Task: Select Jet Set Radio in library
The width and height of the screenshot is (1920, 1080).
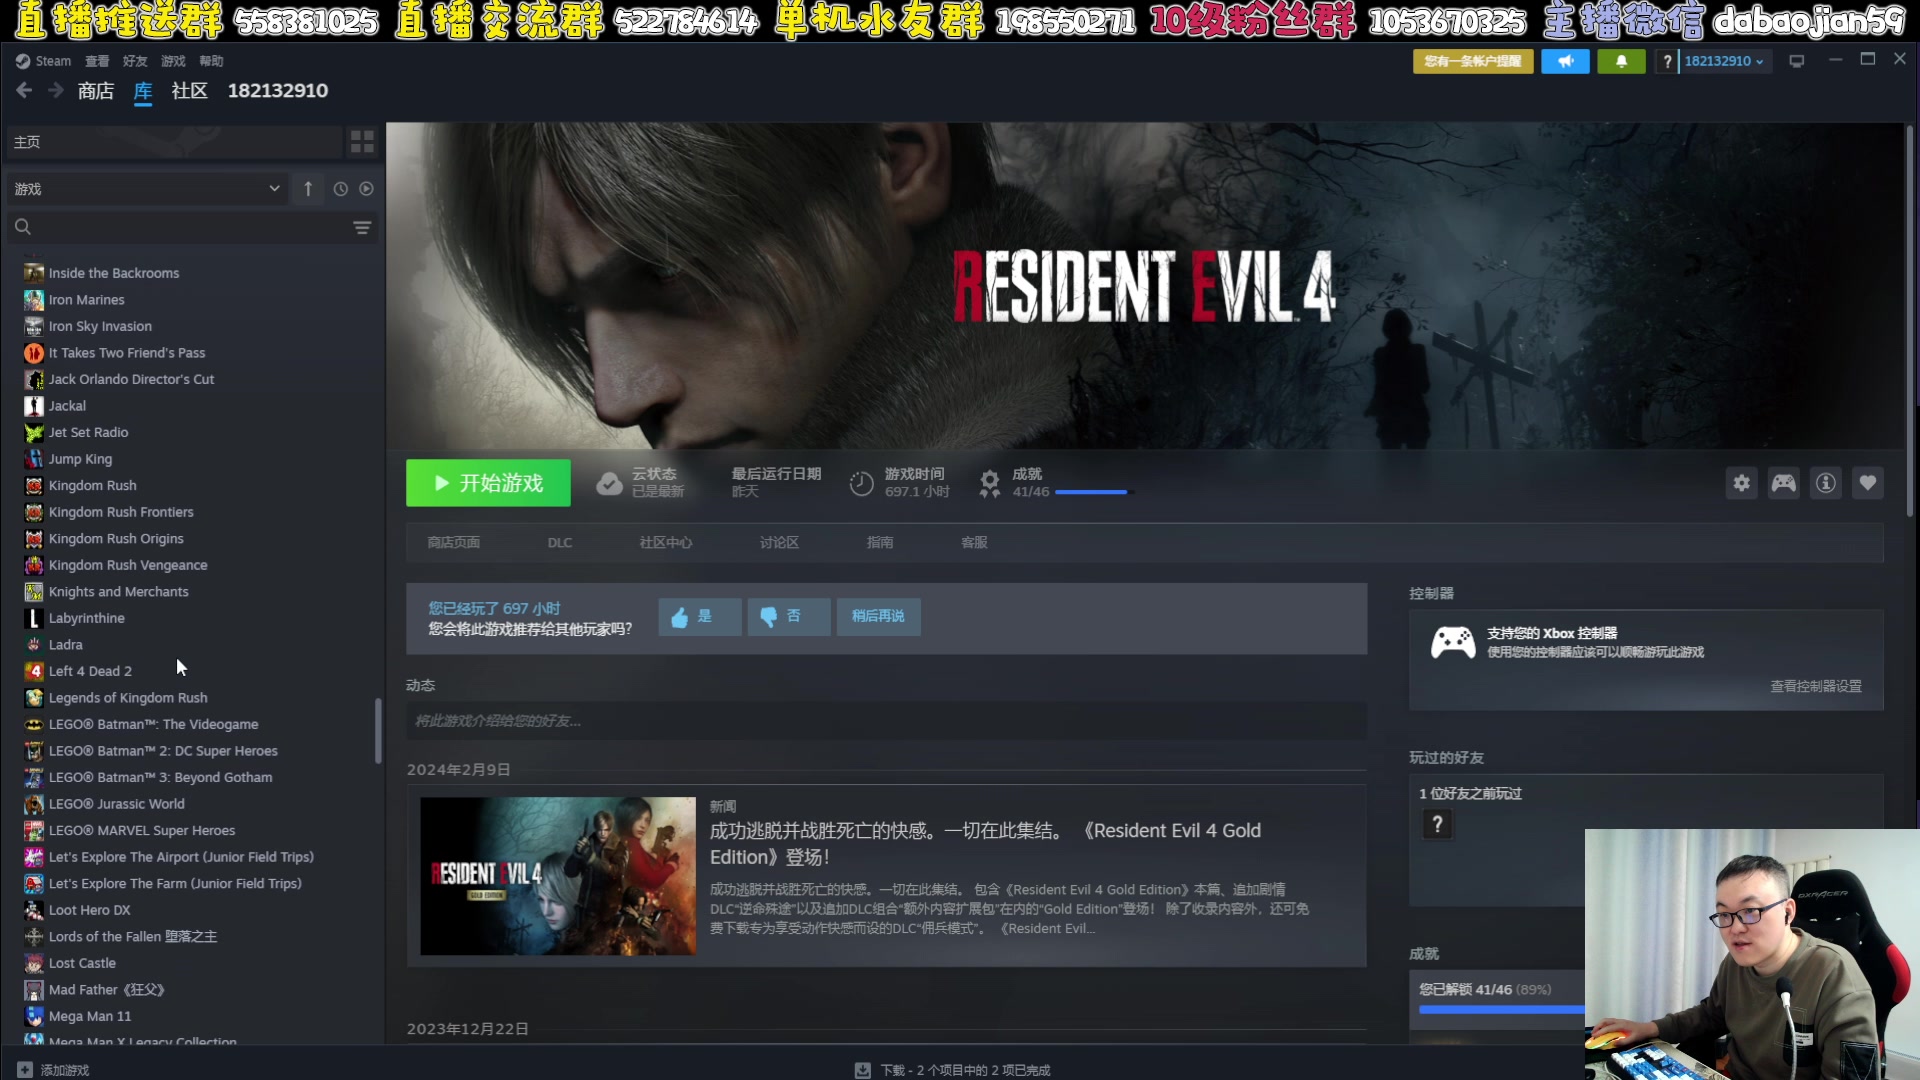Action: [x=88, y=432]
